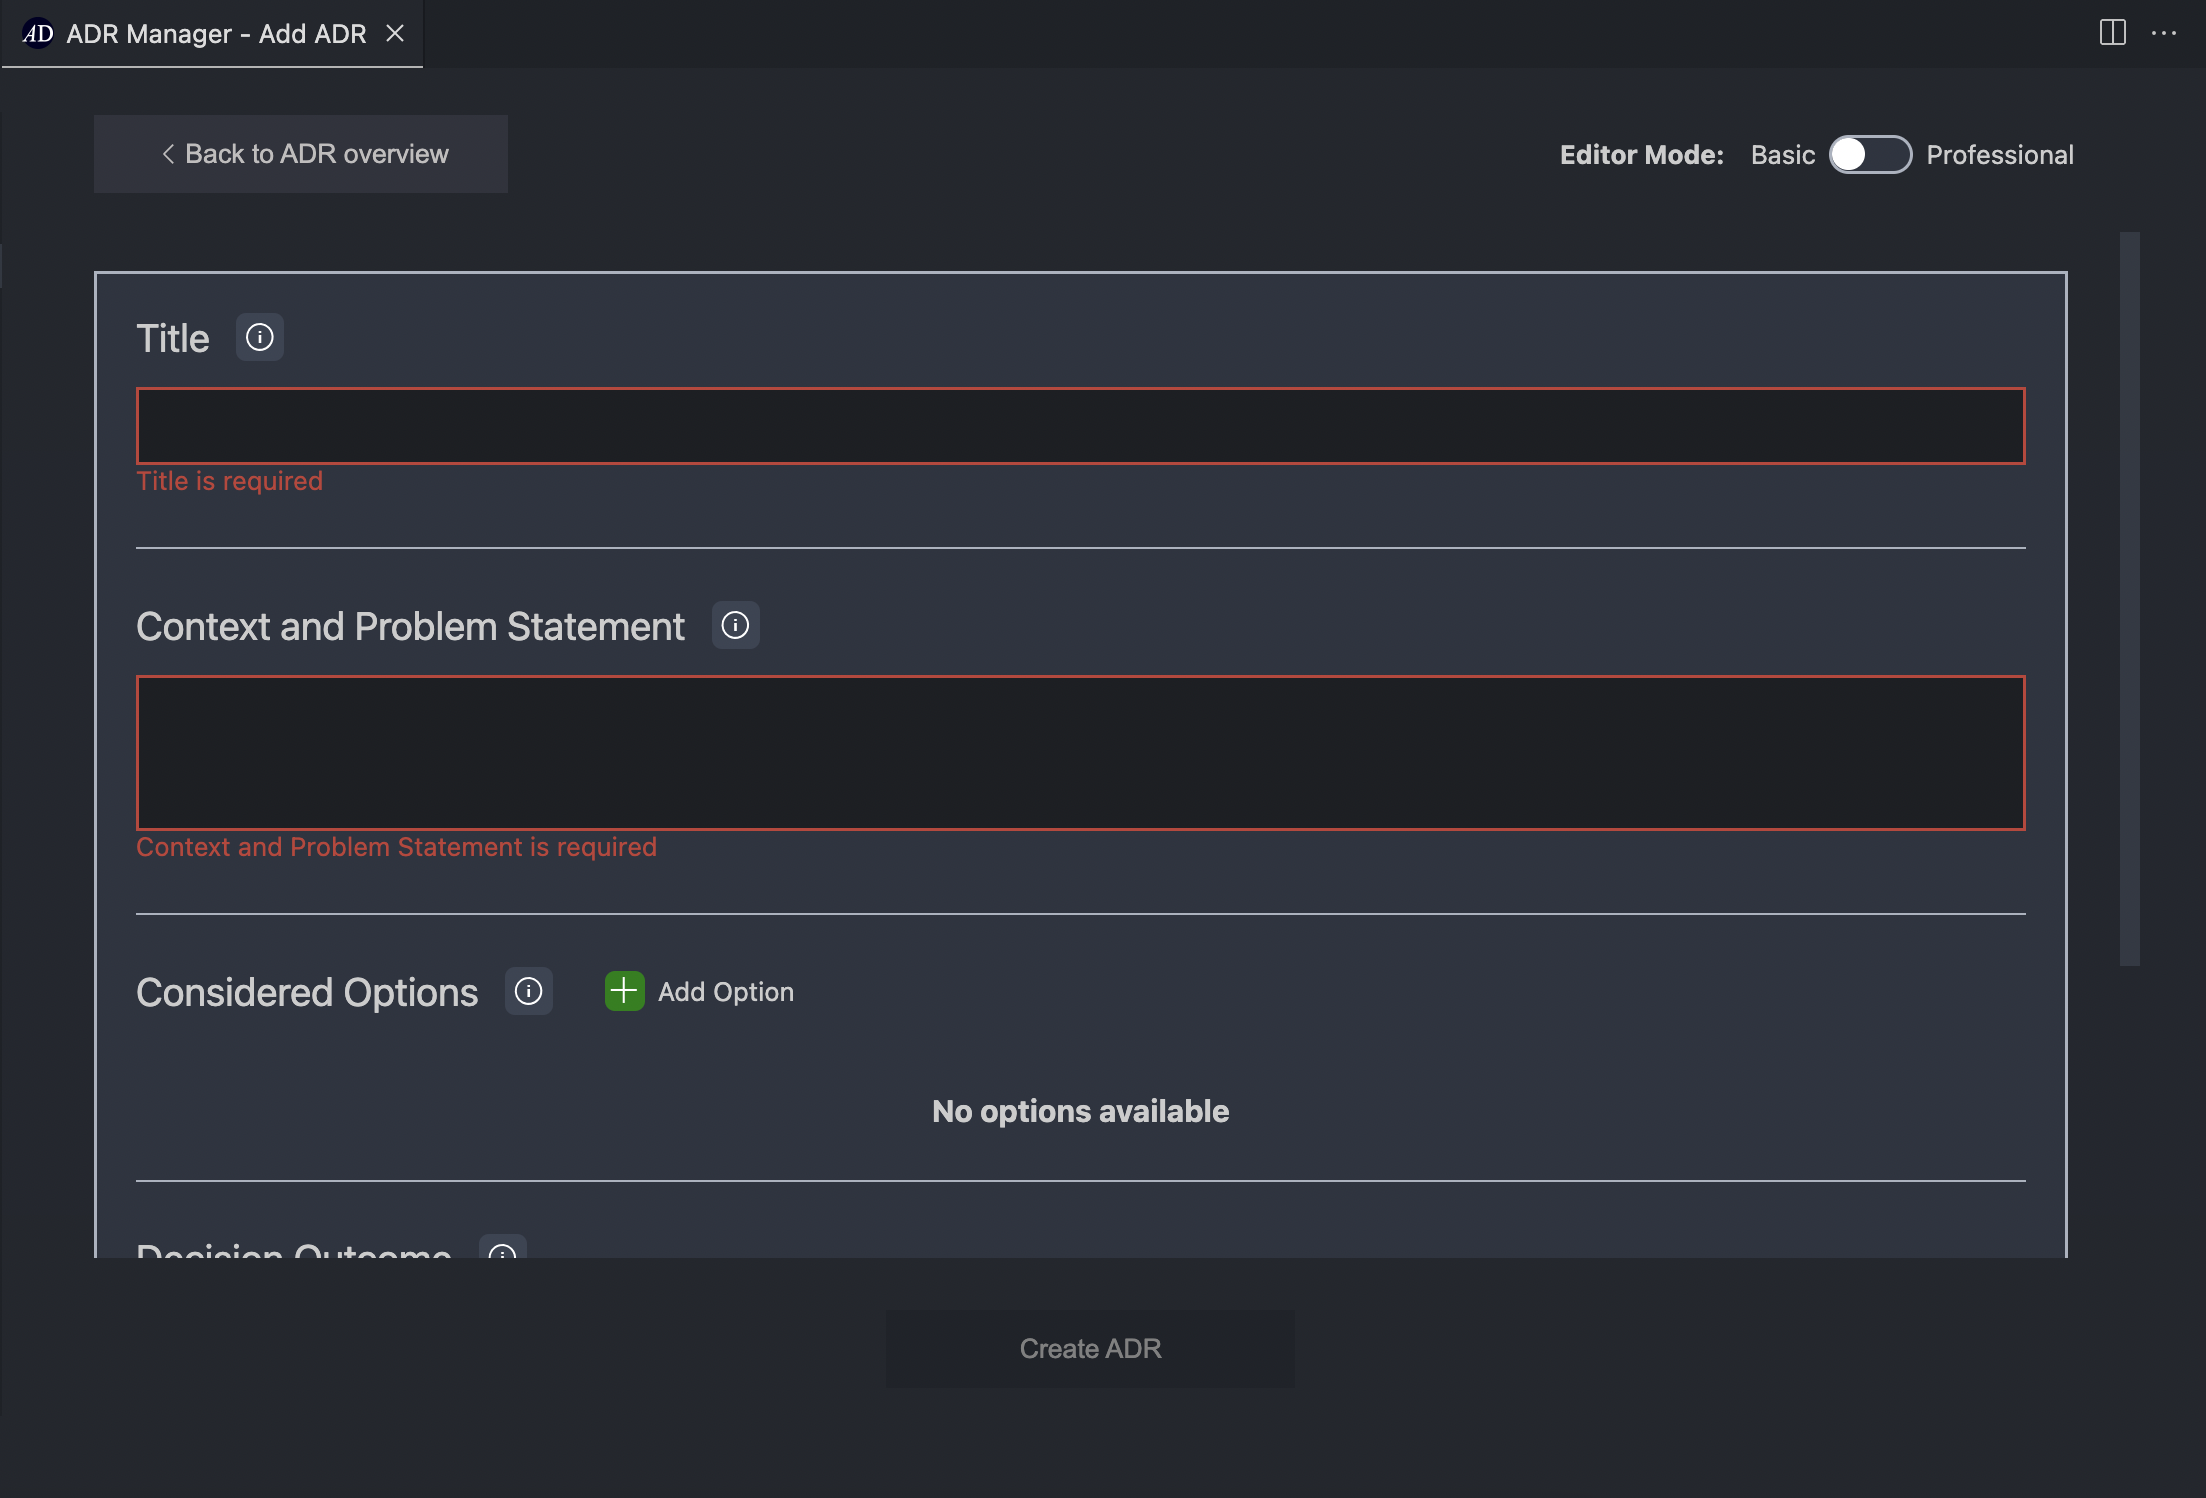Click the Considered Options info icon
2206x1498 pixels.
(528, 992)
